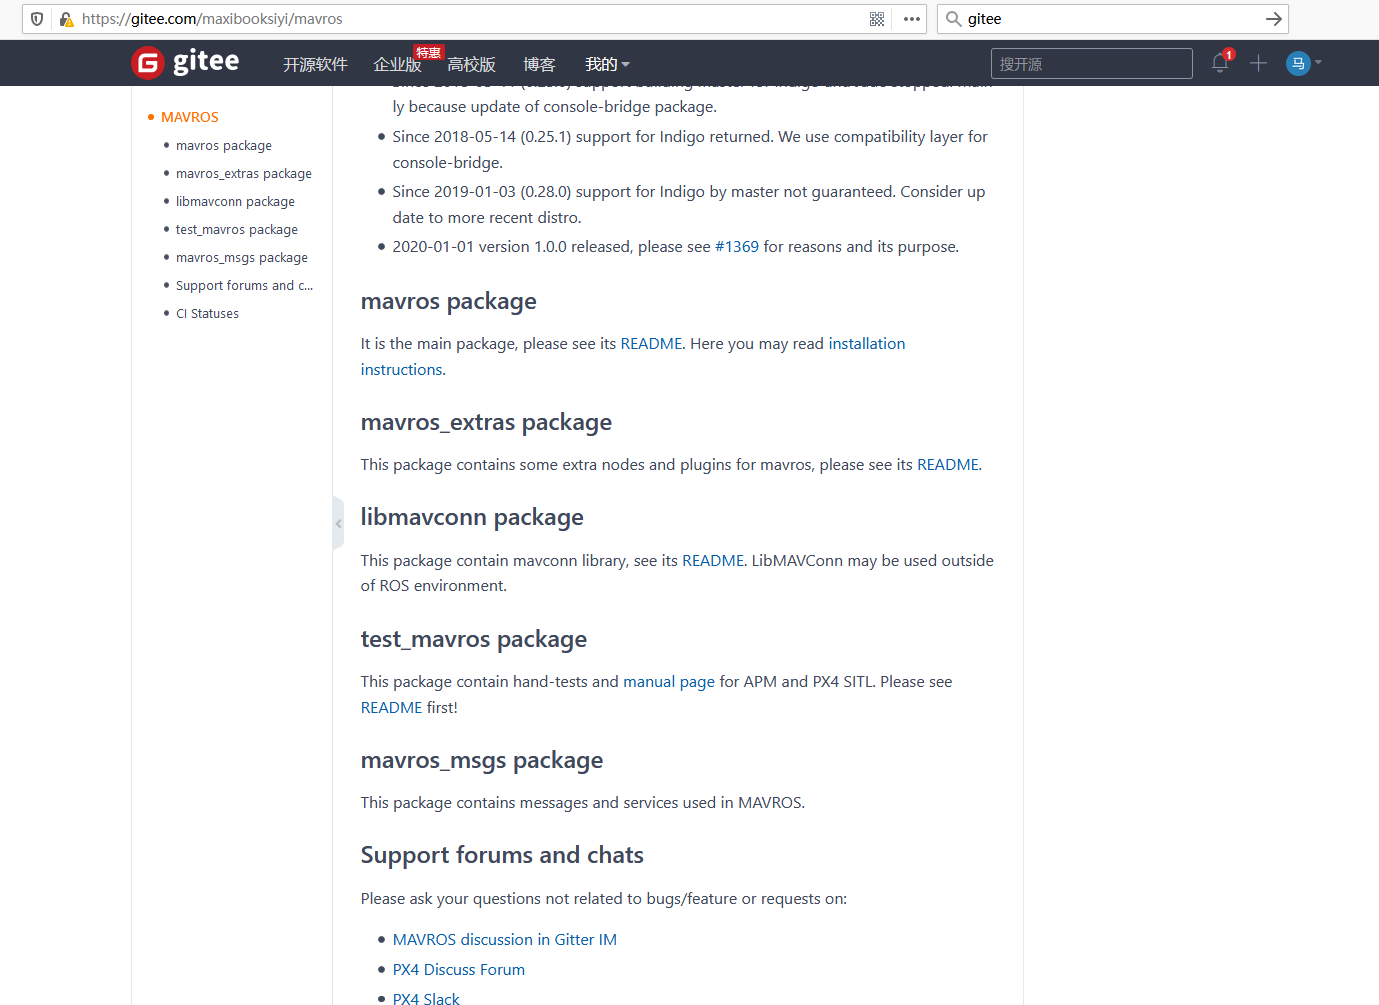1379x1005 pixels.
Task: Jump to mavros_msgs package in sidebar
Action: tap(242, 257)
